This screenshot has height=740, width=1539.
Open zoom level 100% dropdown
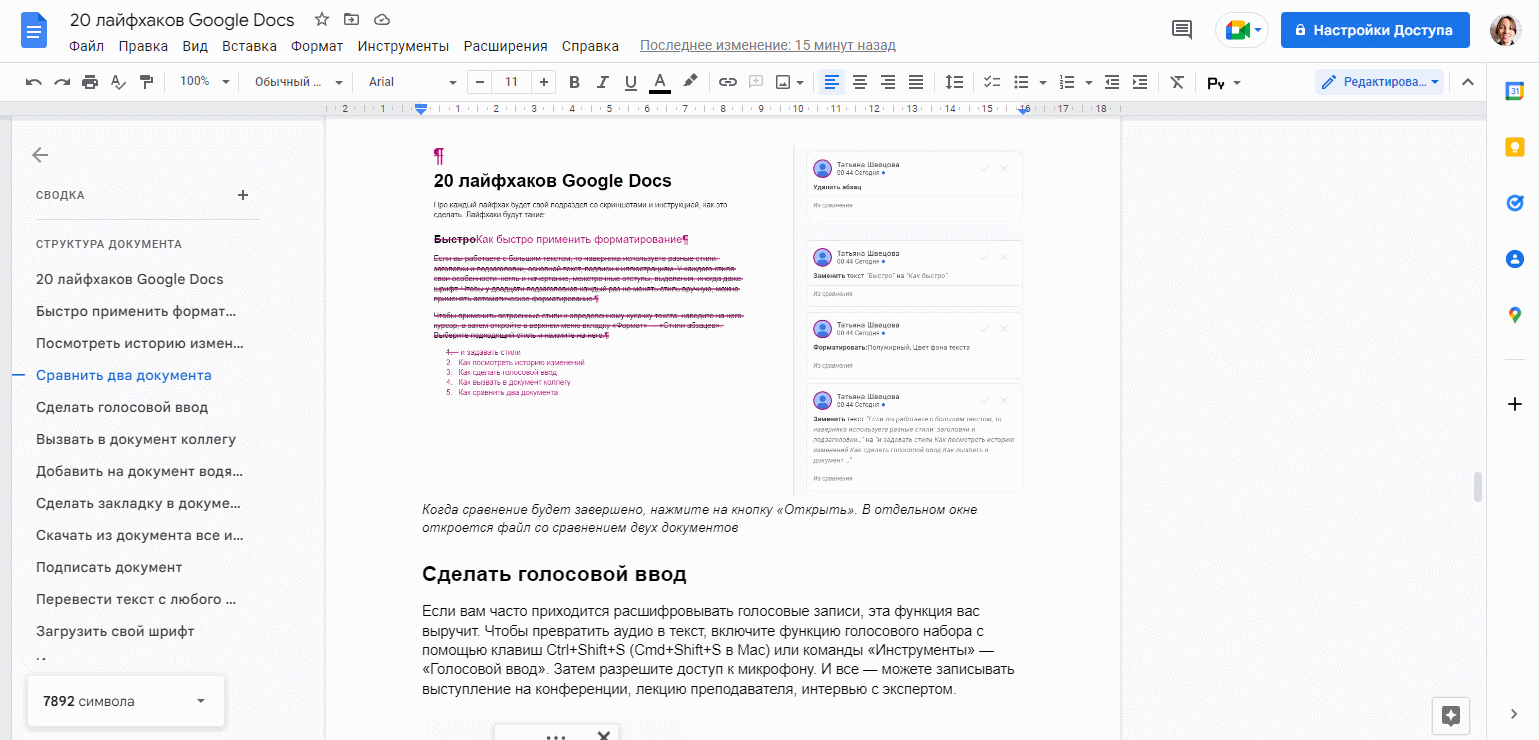coord(204,82)
